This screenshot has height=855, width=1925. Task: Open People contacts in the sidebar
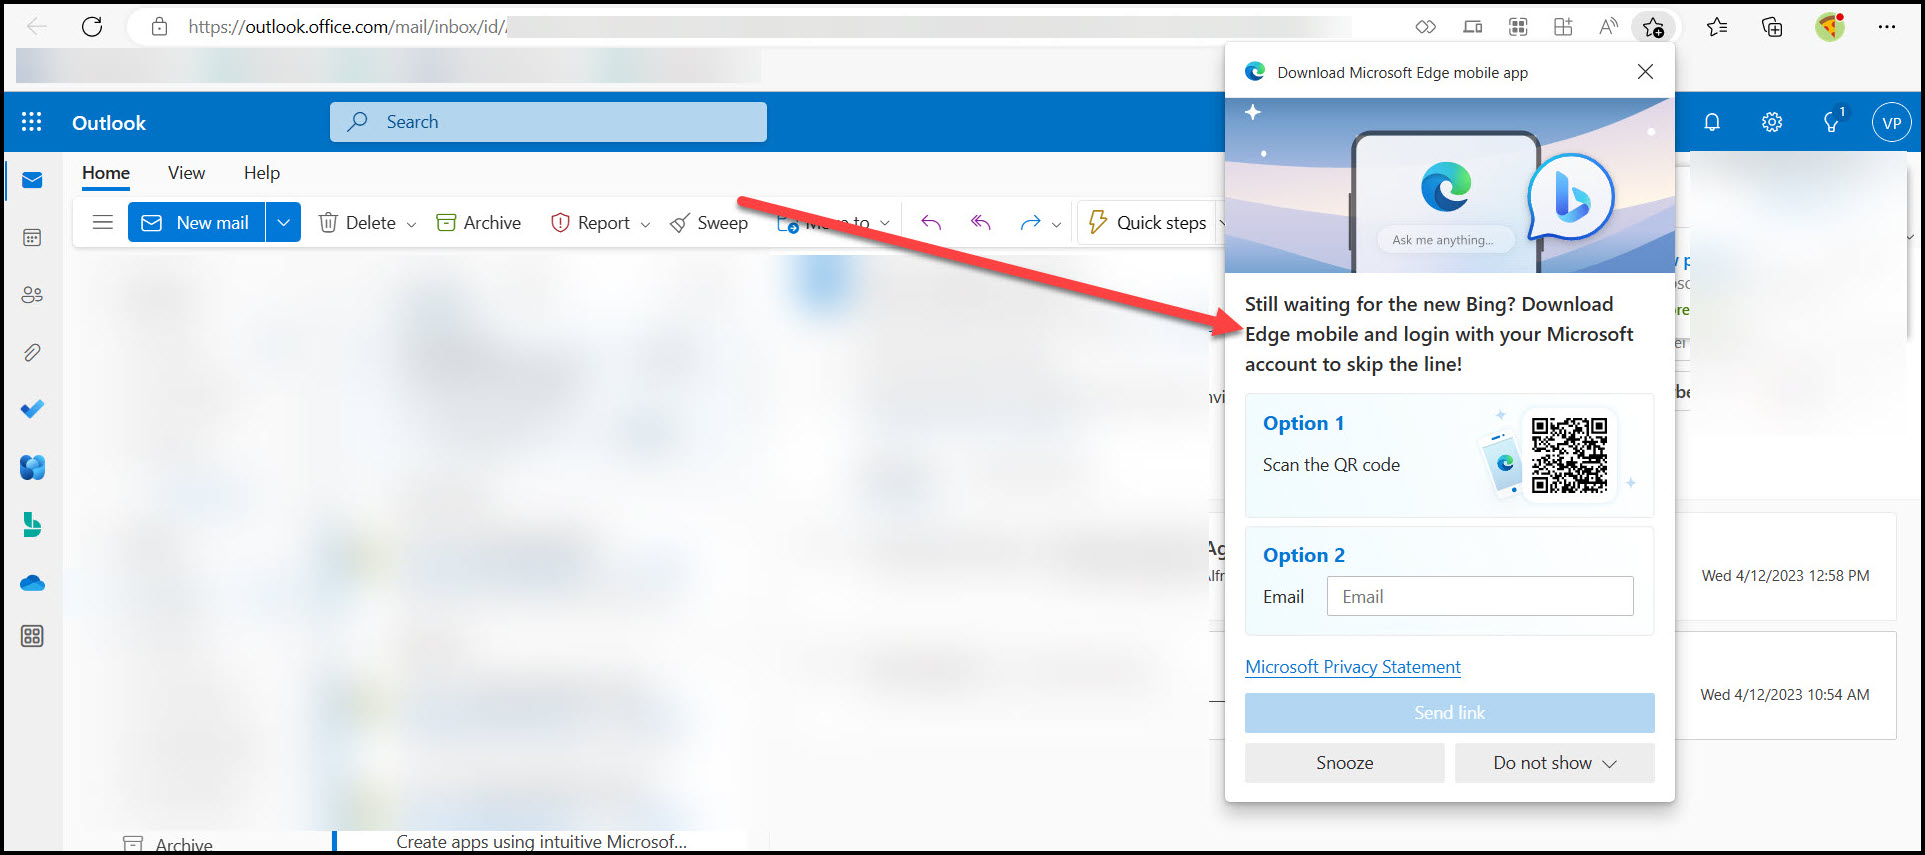(32, 295)
